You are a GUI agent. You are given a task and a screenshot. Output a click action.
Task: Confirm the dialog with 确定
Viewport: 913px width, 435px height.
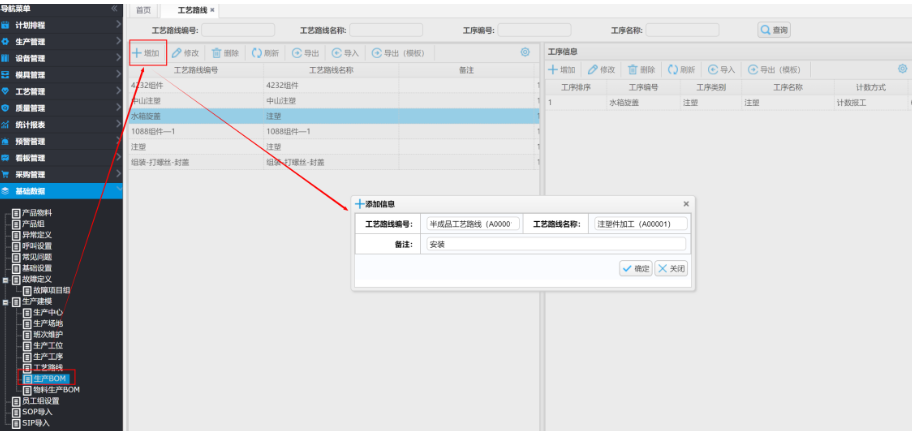635,268
